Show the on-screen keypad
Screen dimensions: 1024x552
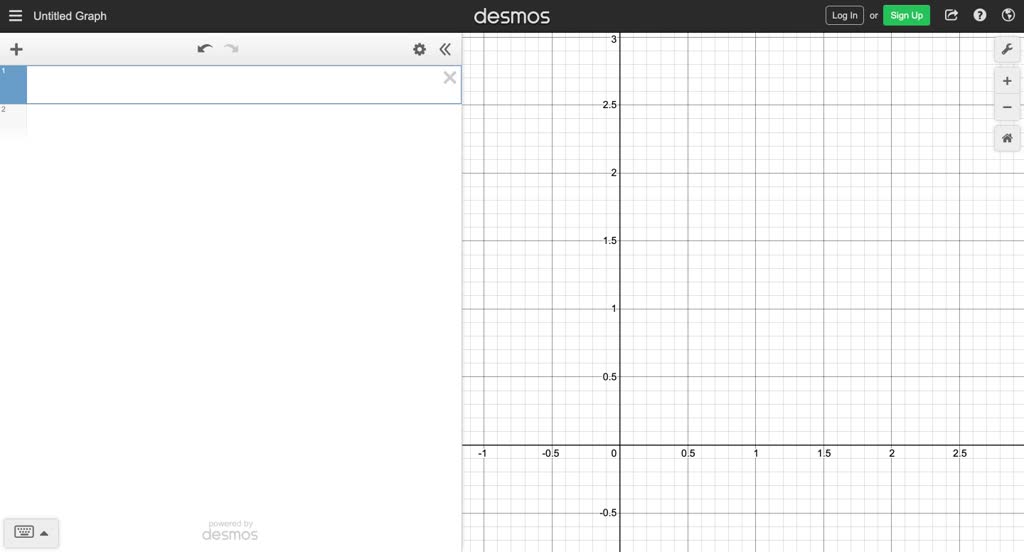click(31, 532)
